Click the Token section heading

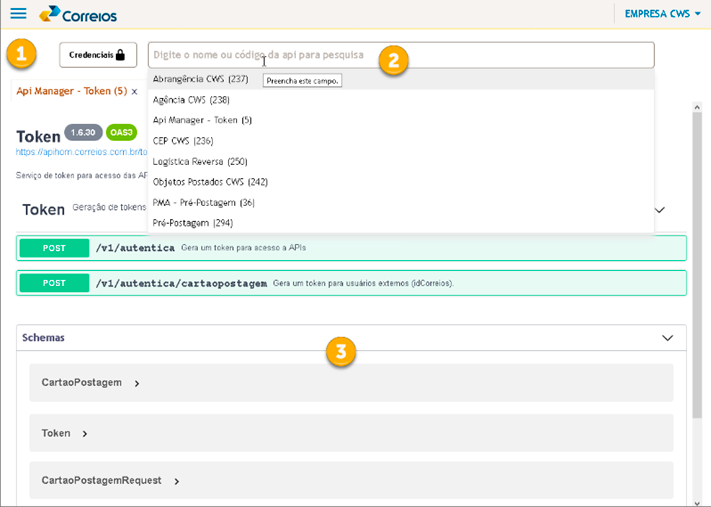click(x=44, y=210)
